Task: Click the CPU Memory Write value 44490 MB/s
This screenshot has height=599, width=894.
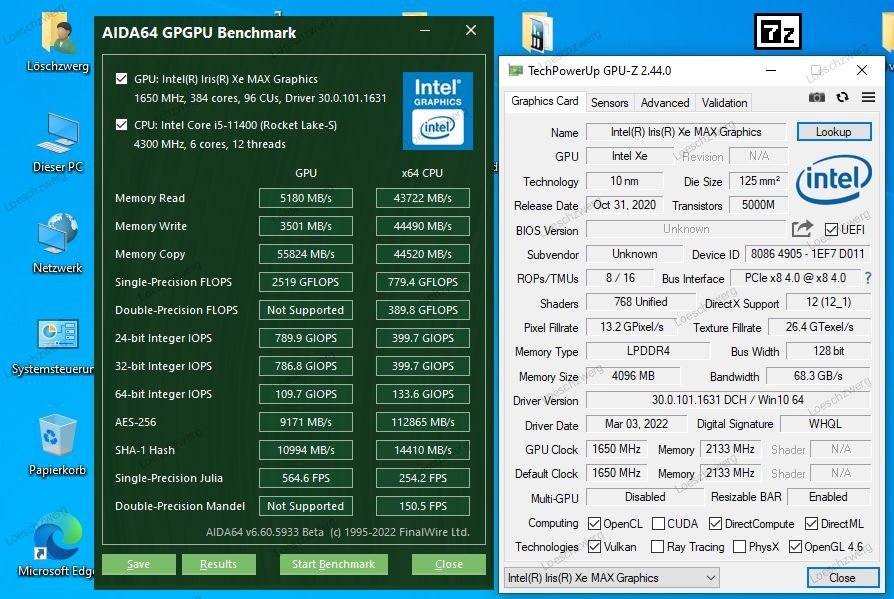Action: point(422,226)
